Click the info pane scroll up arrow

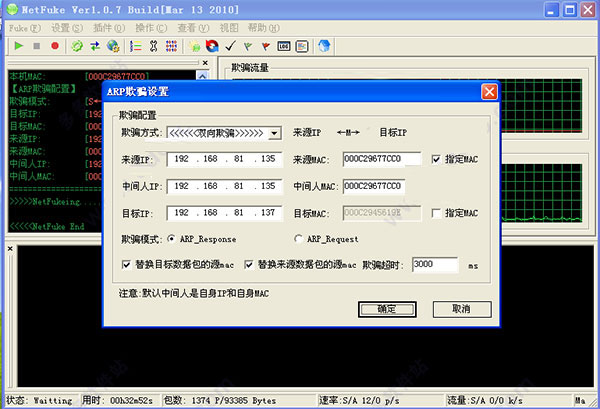(202, 75)
